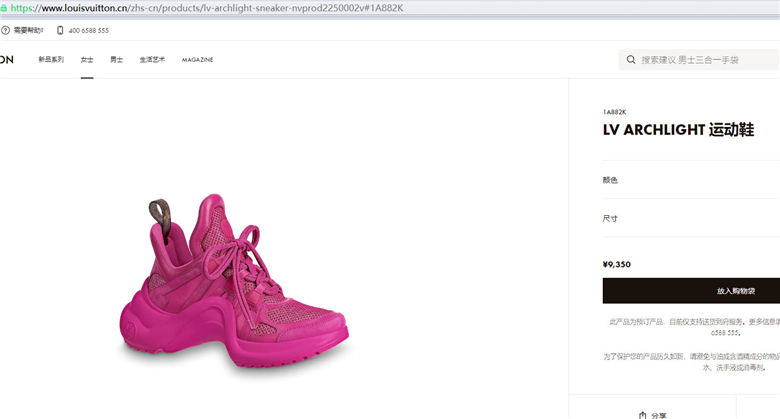Screen dimensions: 780x419
Task: Click the 1A882K product code
Action: tap(614, 112)
